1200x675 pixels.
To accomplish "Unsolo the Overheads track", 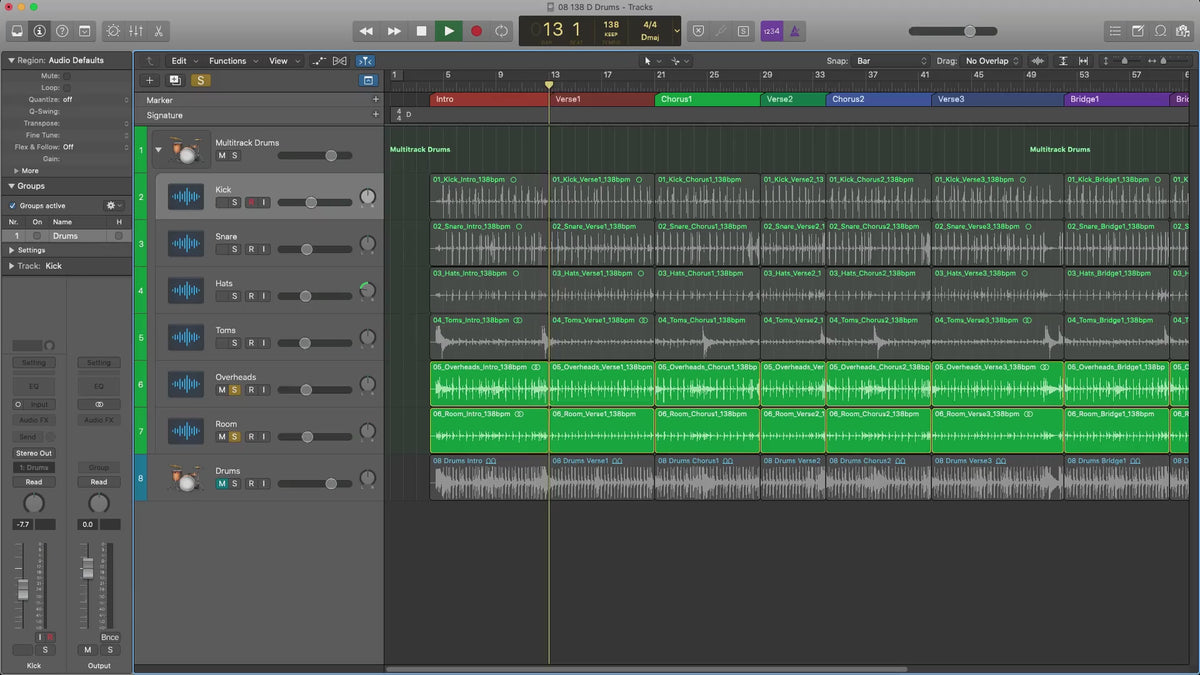I will click(x=234, y=390).
